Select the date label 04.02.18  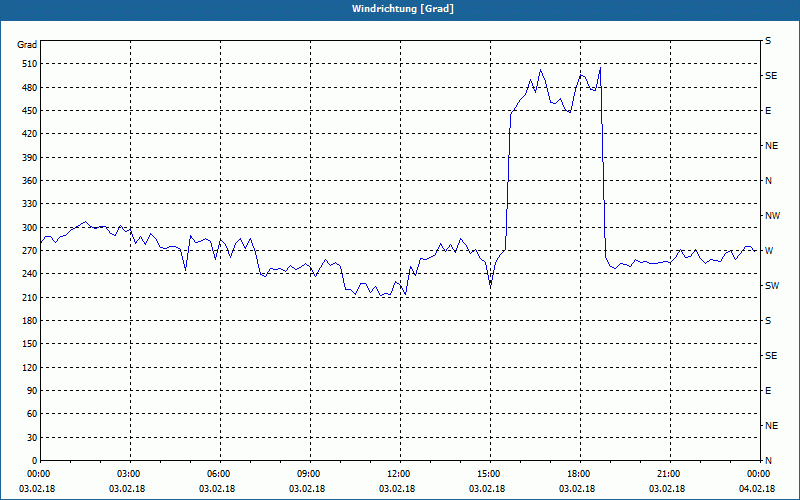(757, 489)
